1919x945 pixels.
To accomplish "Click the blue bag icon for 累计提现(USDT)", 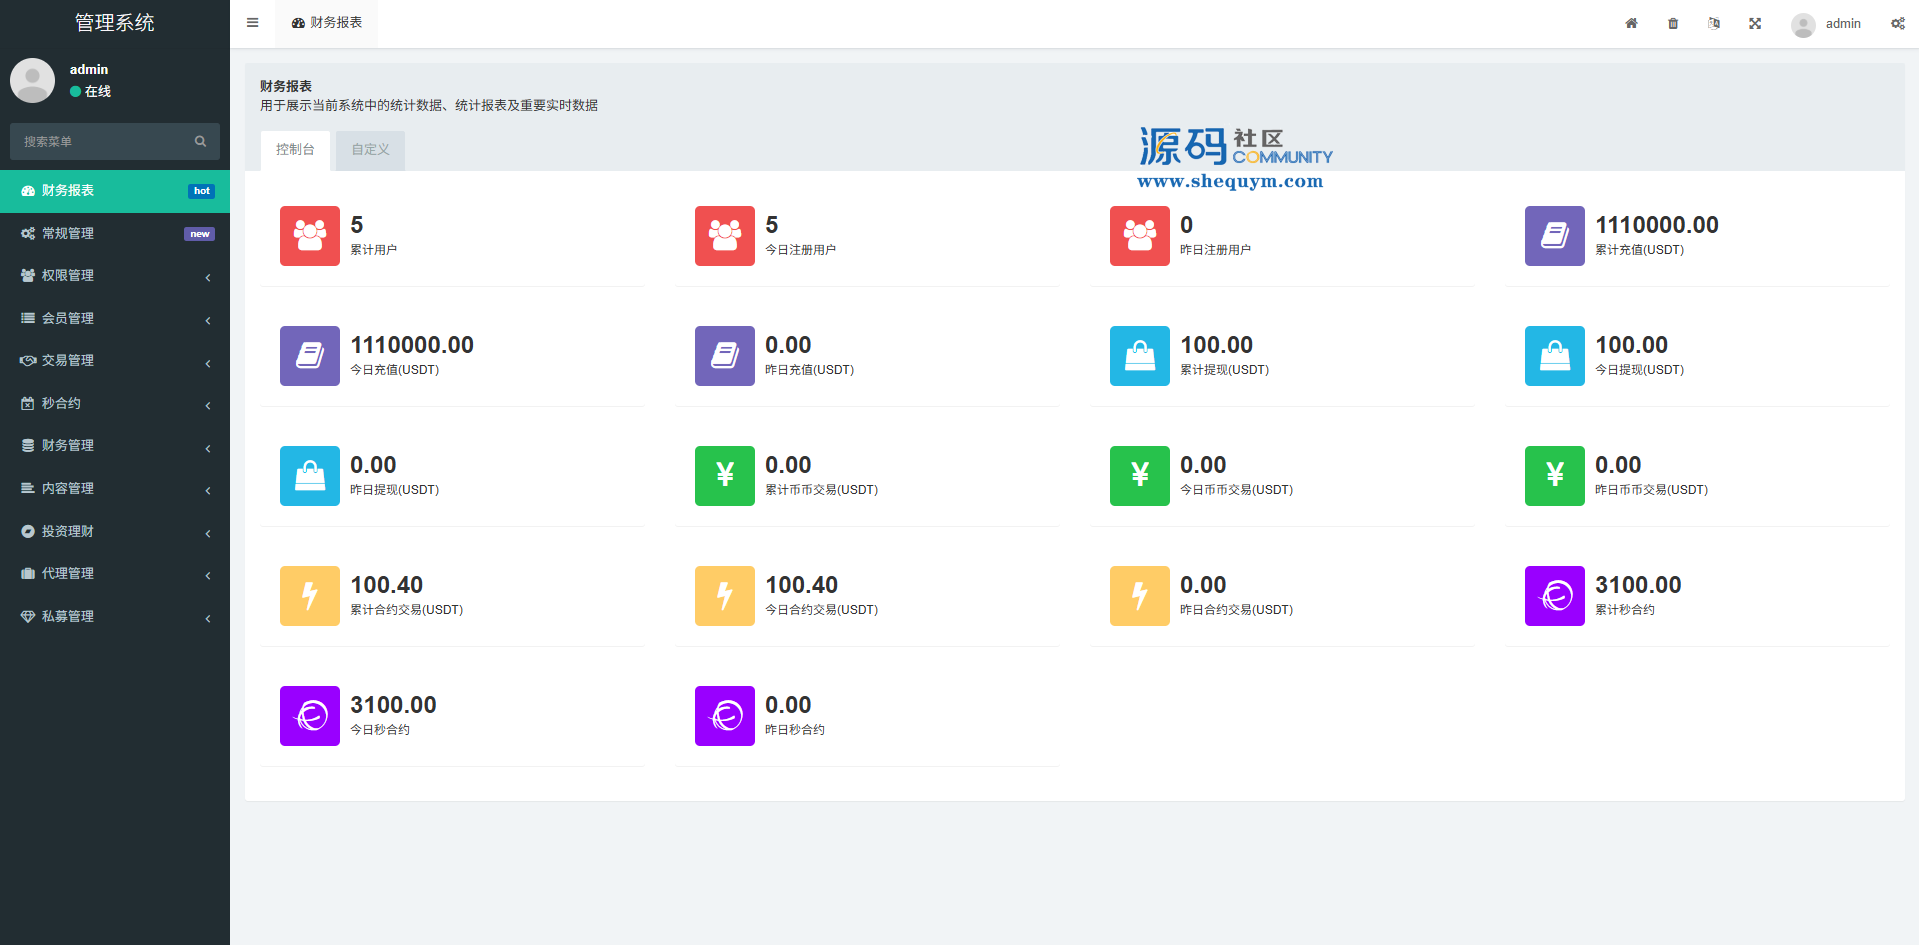I will [x=1139, y=356].
